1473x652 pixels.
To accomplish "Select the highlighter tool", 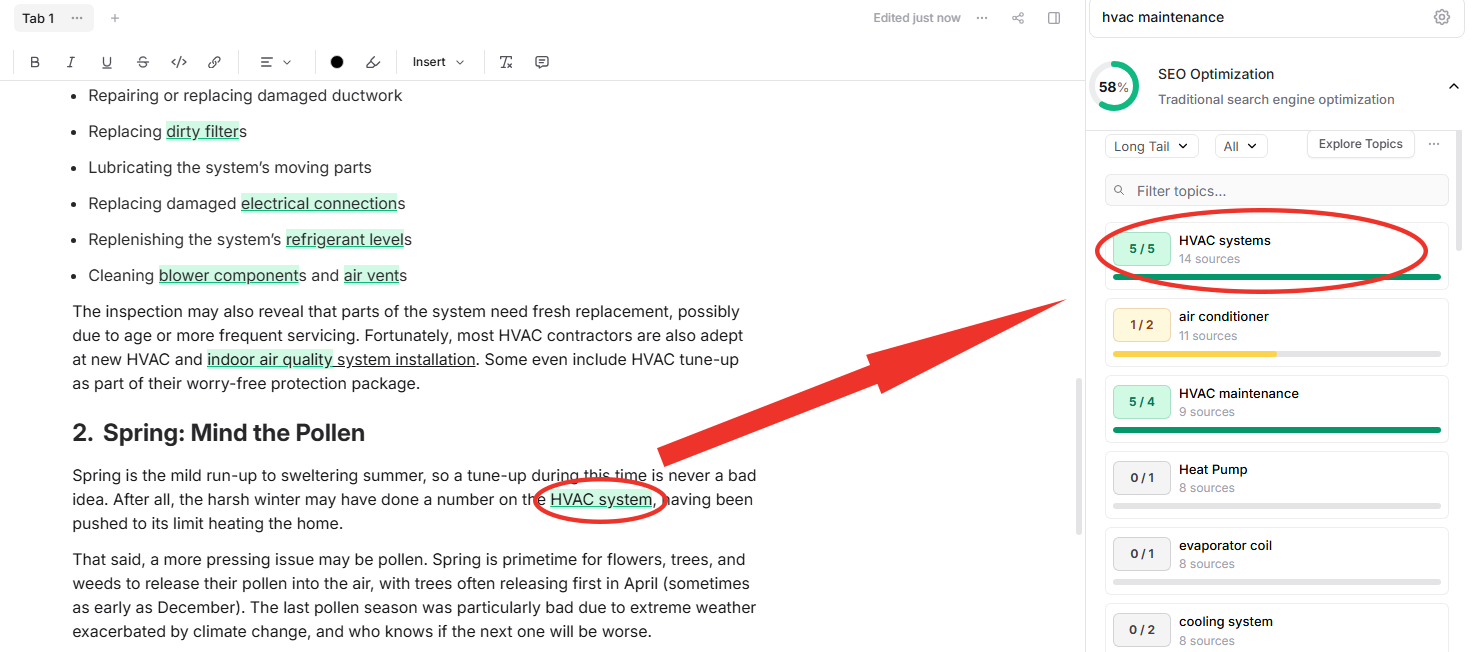I will click(x=373, y=62).
